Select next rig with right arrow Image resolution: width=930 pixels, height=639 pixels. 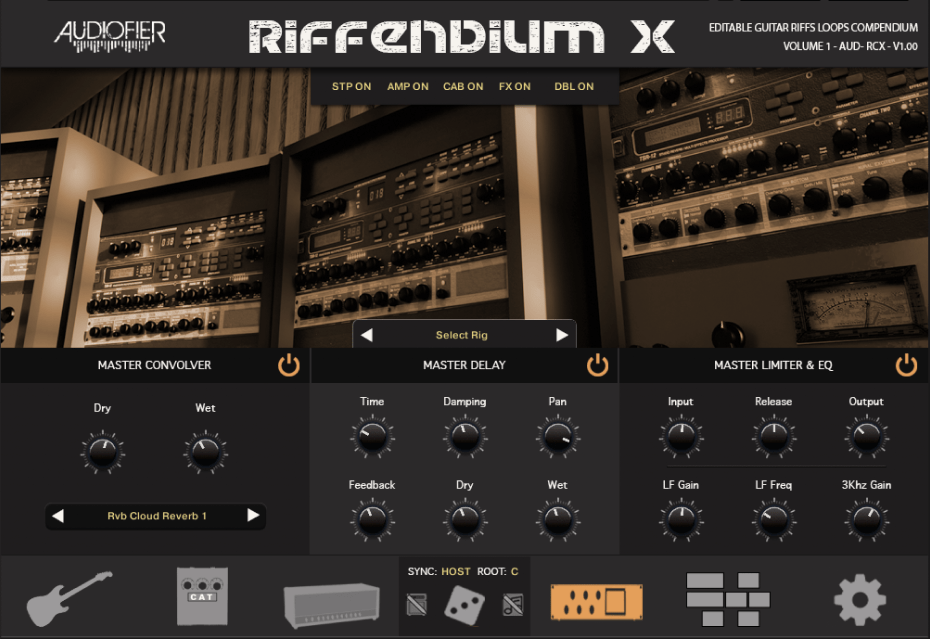coord(562,335)
